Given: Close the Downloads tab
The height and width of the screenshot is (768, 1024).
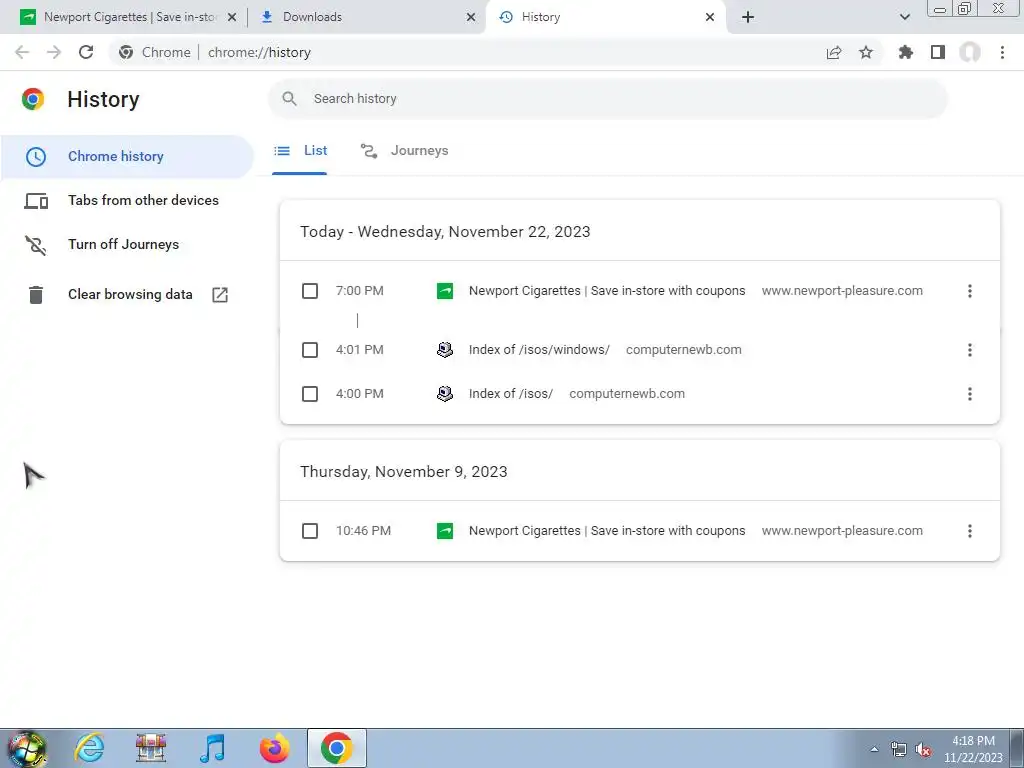Looking at the screenshot, I should pyautogui.click(x=471, y=17).
